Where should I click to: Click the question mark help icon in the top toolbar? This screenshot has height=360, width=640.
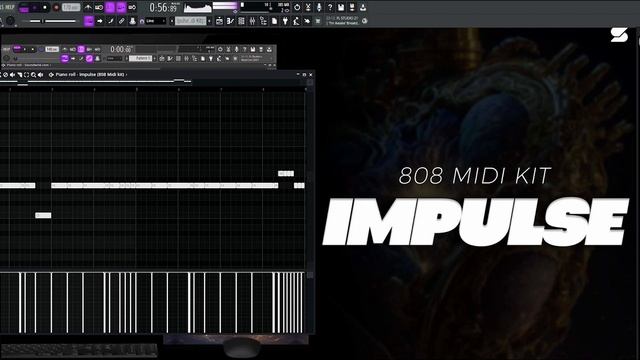point(330,7)
